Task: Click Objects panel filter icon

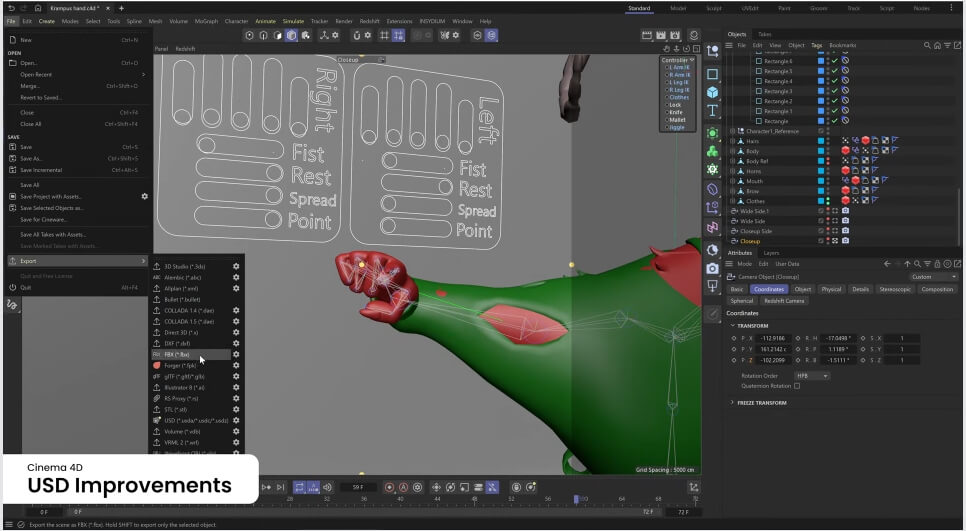Action: coord(947,46)
